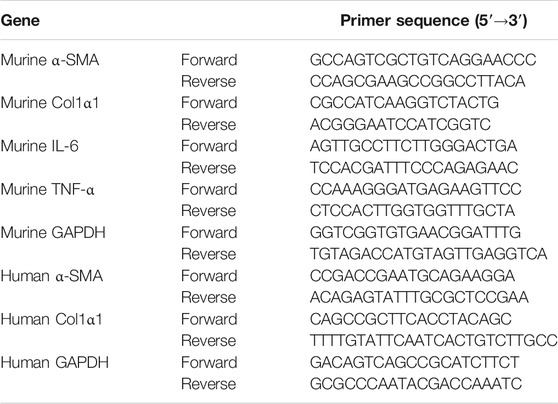This screenshot has height=404, width=558.
Task: Select the Human GAPDH gene label
Action: click(x=55, y=362)
